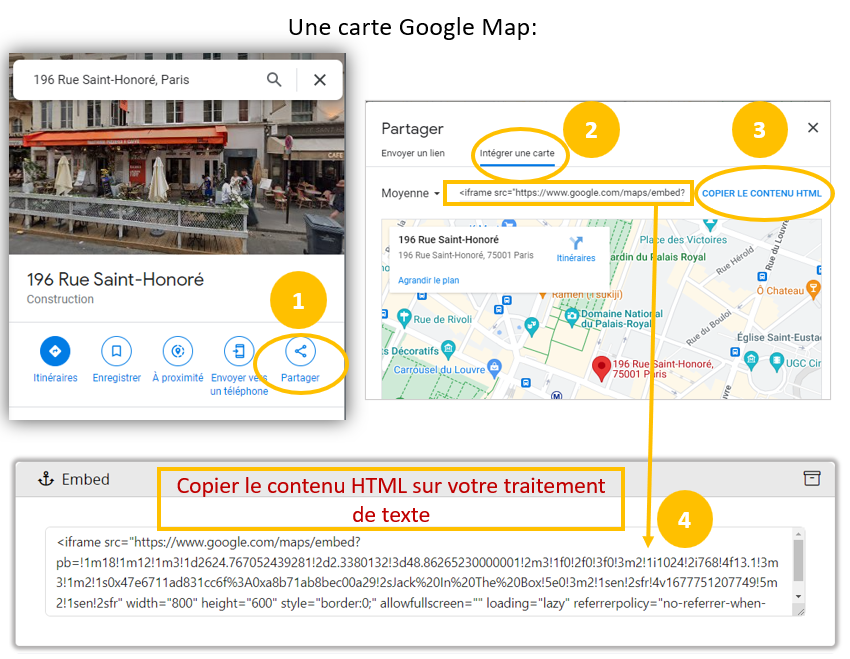Select the Intégrer une carte tab
This screenshot has width=850, height=659.
click(x=517, y=153)
